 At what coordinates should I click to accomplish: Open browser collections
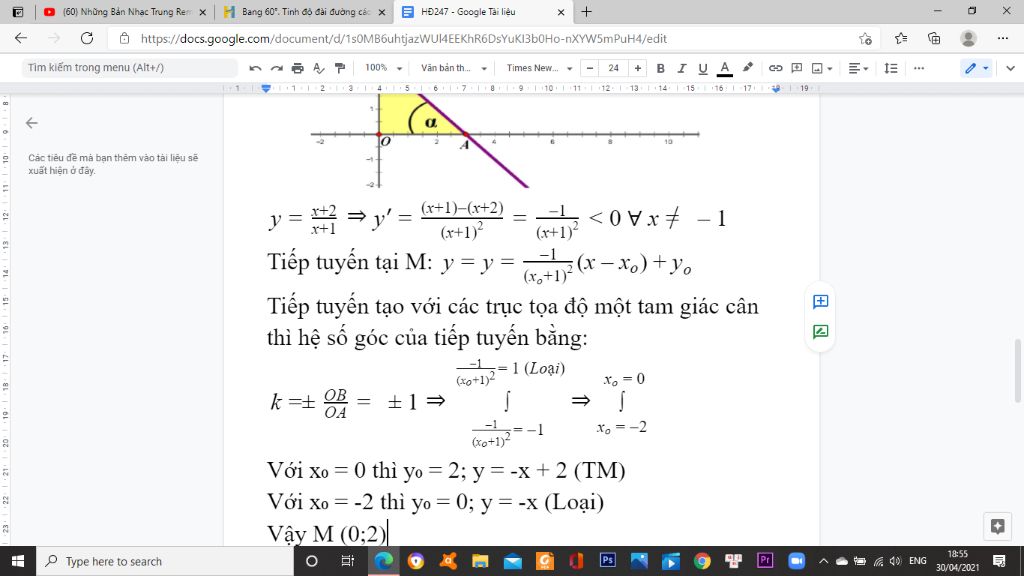click(x=934, y=39)
